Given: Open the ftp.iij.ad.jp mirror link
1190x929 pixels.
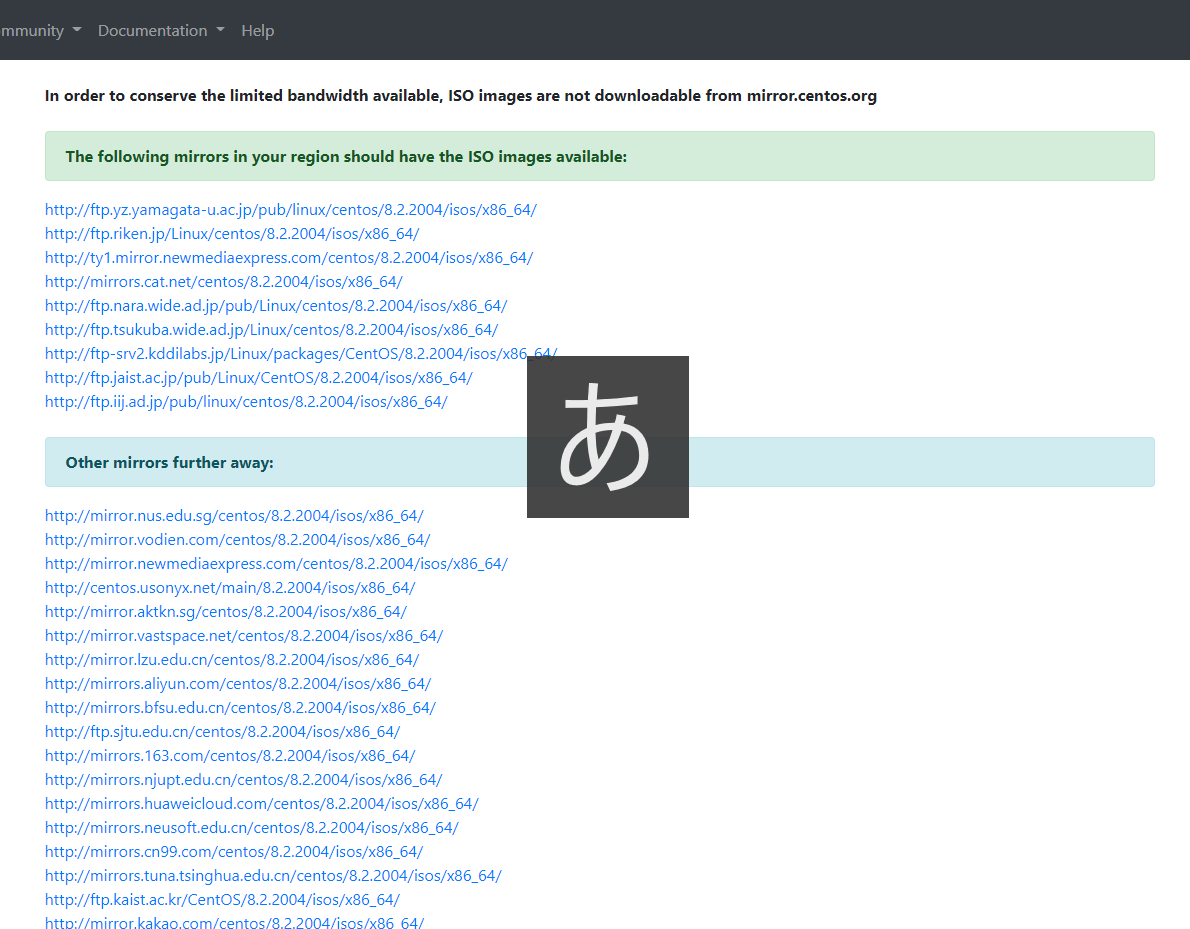Looking at the screenshot, I should (x=246, y=402).
